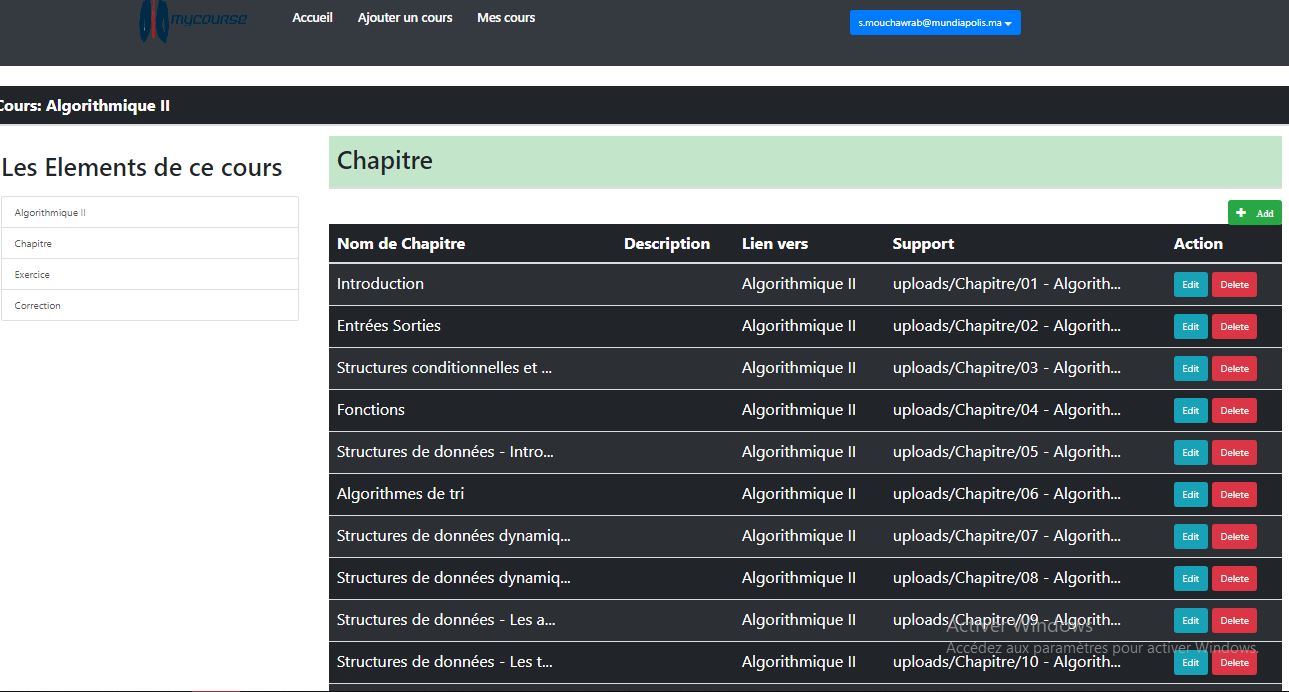Click the uploads/Chapitre/03 support path
Image resolution: width=1289 pixels, height=692 pixels.
click(1007, 368)
